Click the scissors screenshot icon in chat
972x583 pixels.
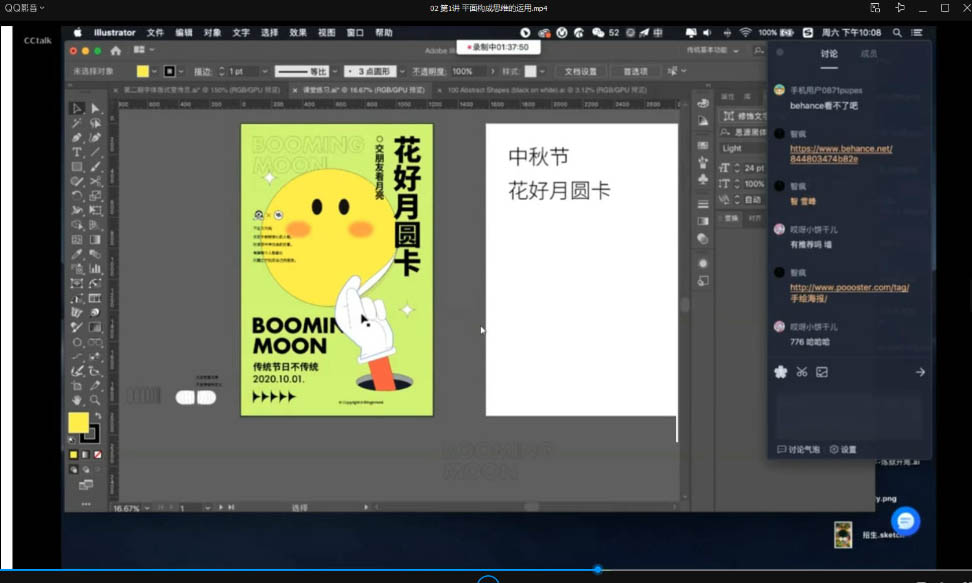point(802,372)
